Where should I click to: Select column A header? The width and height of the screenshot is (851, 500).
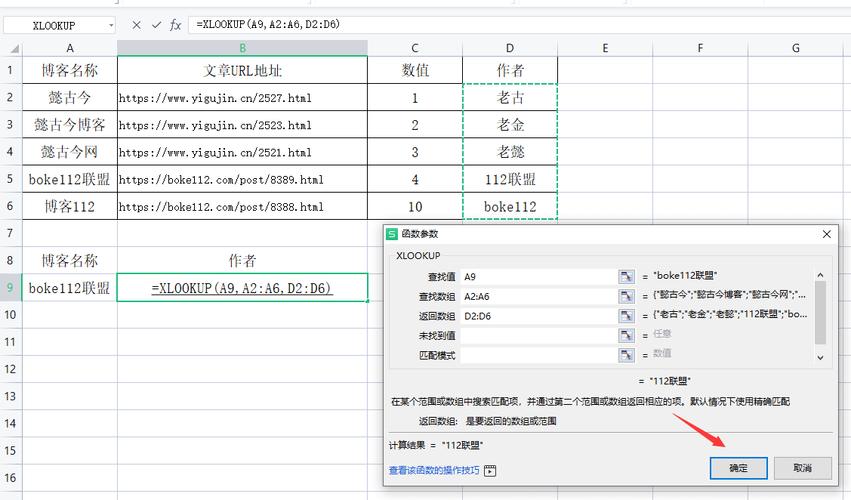[70, 48]
